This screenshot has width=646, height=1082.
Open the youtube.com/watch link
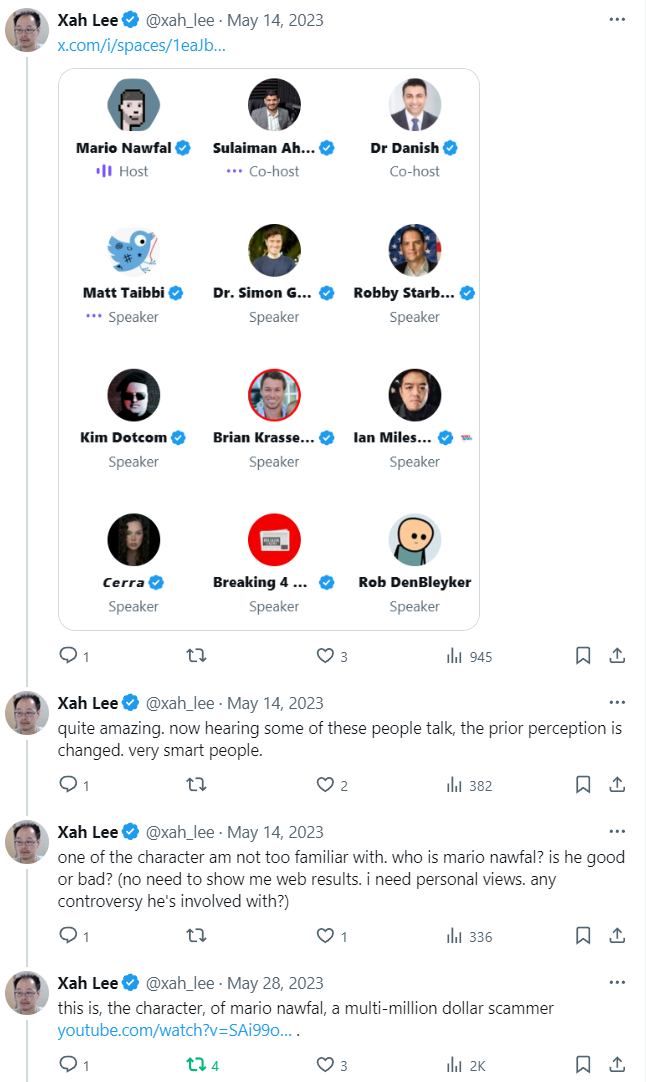[174, 1030]
